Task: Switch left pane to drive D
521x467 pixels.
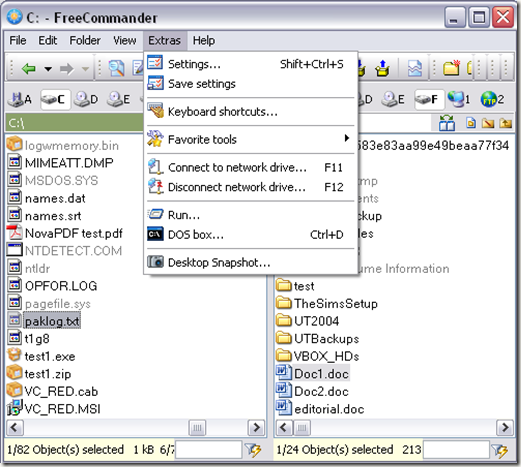Action: tap(86, 99)
